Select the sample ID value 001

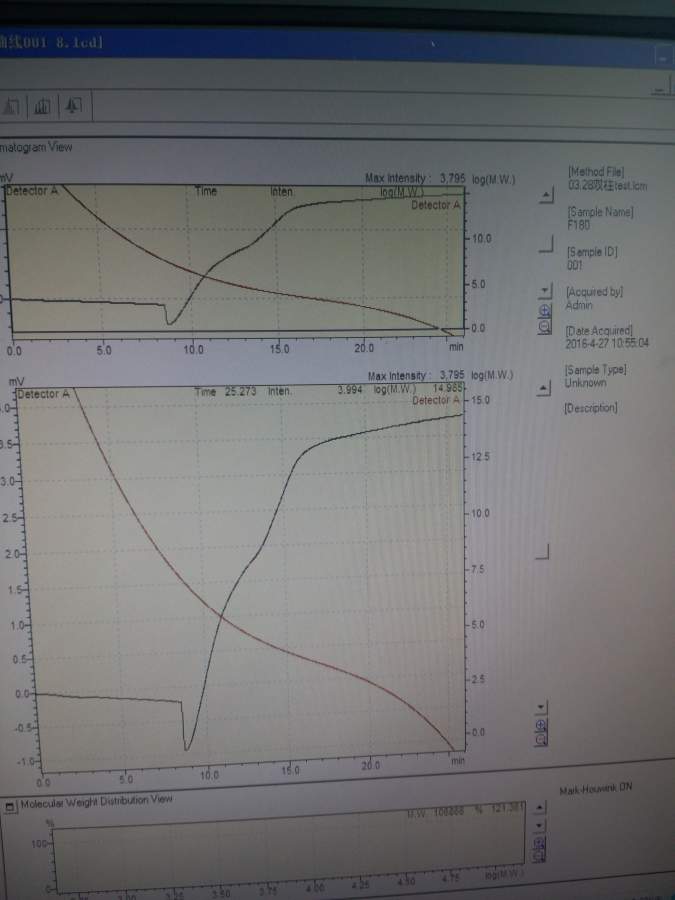(575, 265)
